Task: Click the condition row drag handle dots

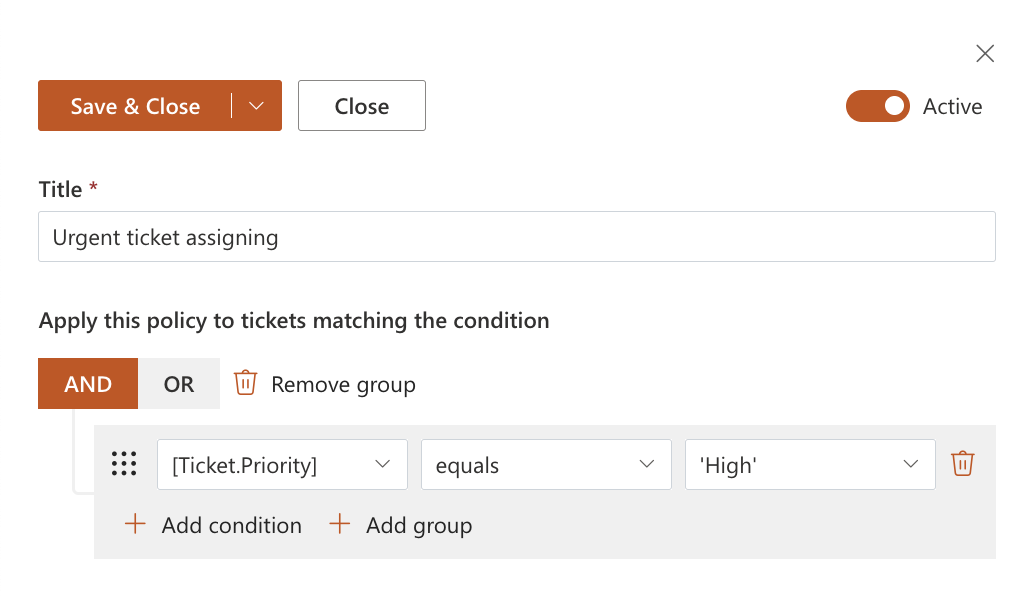Action: tap(124, 464)
